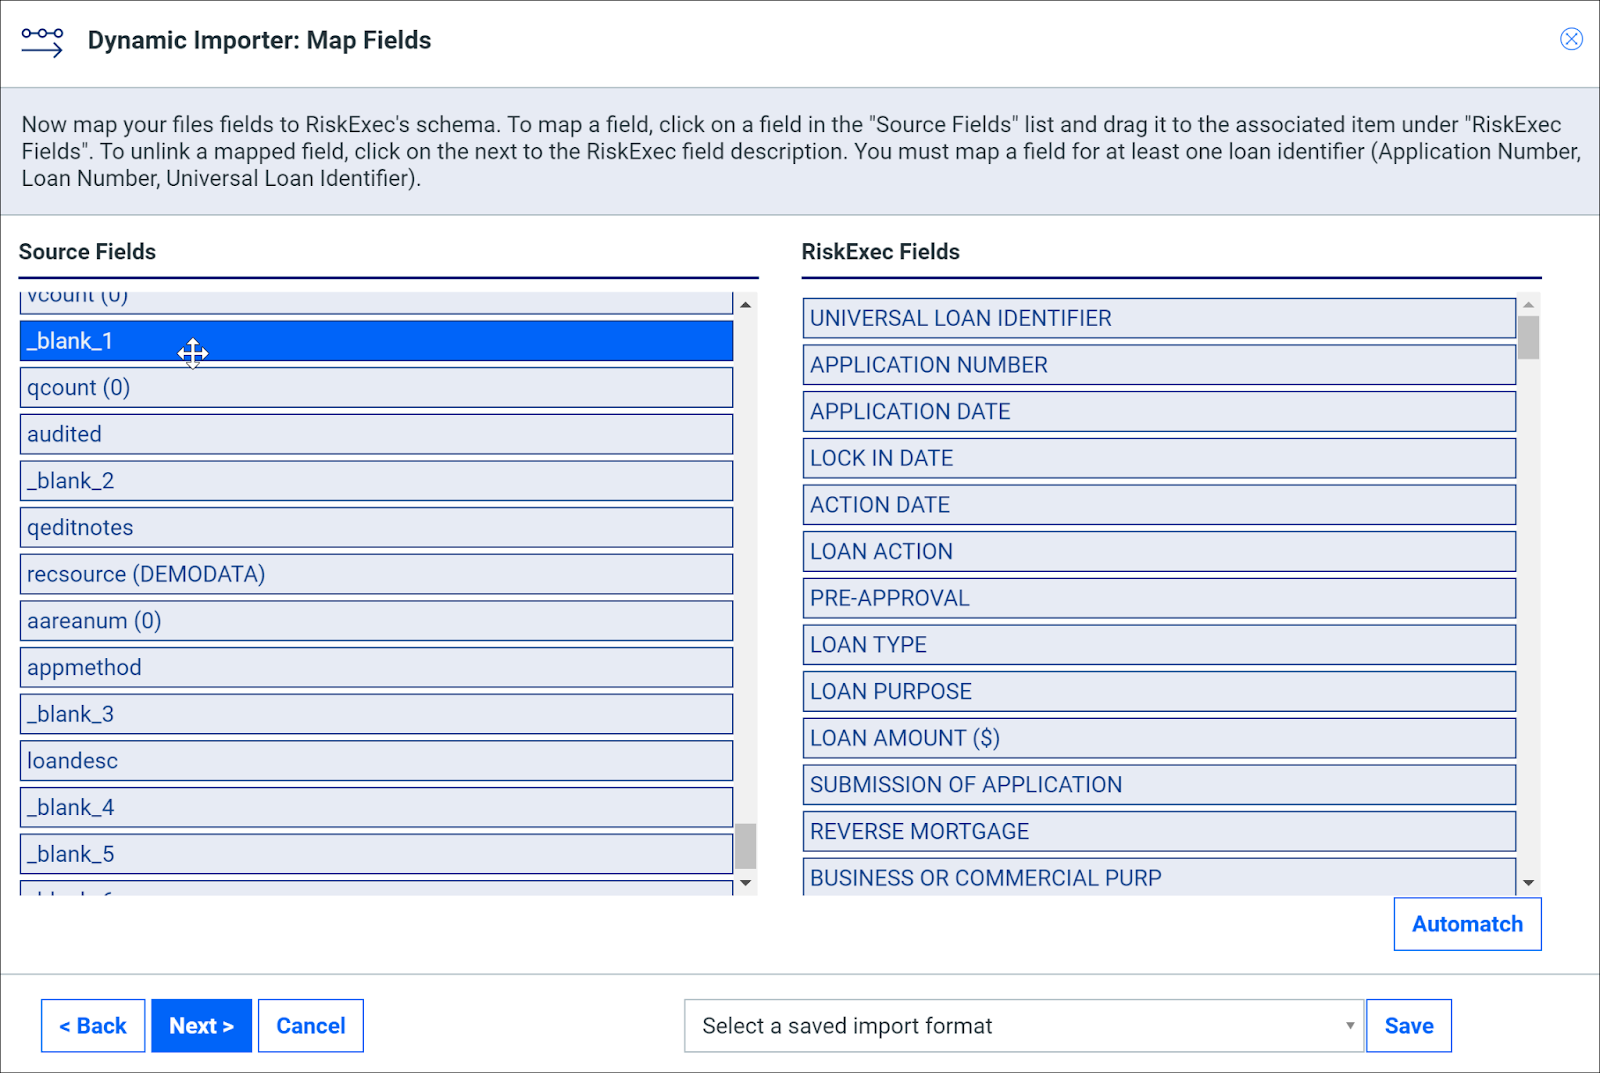Select the qcount (0) source field
This screenshot has width=1600, height=1073.
click(x=376, y=388)
